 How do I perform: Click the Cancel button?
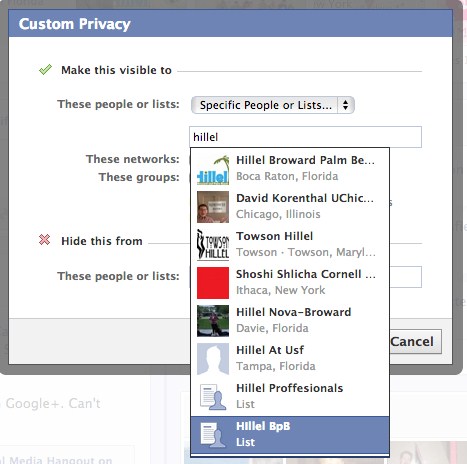coord(415,342)
